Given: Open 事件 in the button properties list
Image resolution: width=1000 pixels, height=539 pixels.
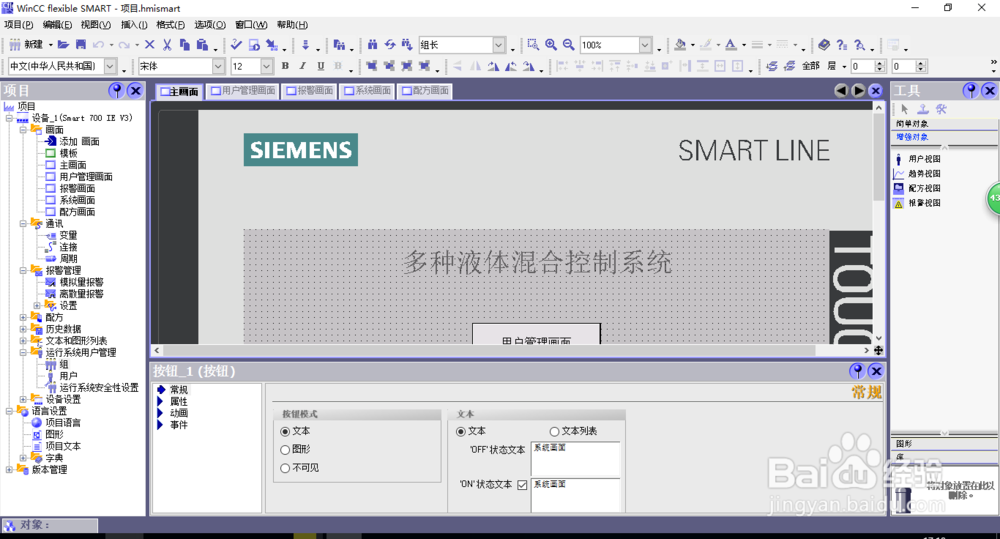Looking at the screenshot, I should coord(179,425).
